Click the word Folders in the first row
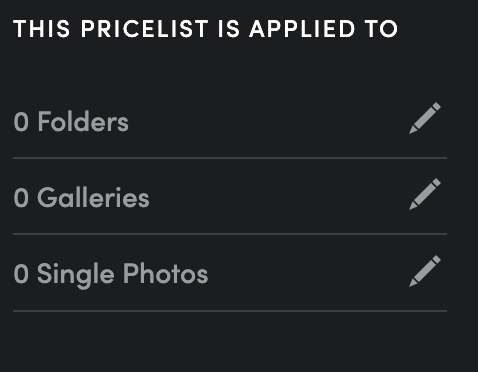This screenshot has width=478, height=372. [x=83, y=122]
